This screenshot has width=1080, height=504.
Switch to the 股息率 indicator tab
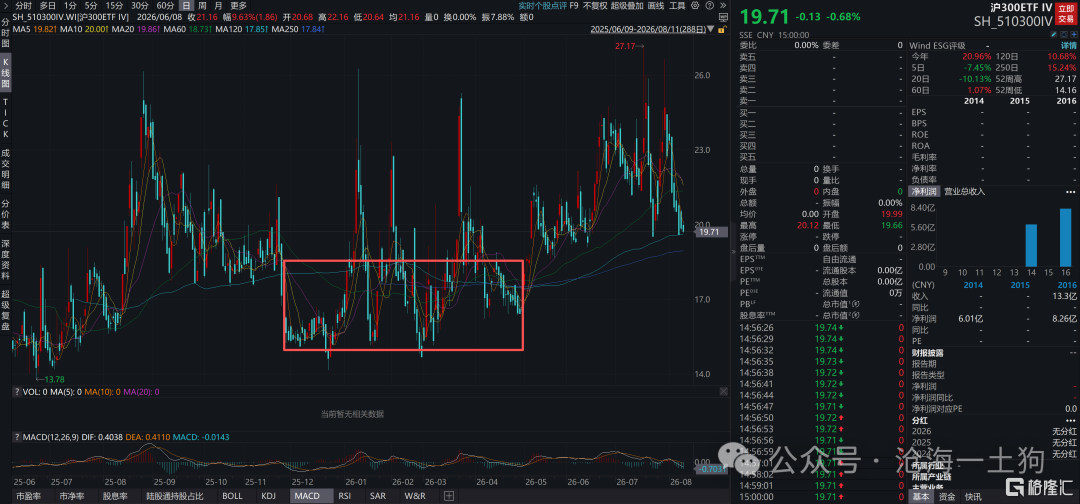(x=114, y=495)
